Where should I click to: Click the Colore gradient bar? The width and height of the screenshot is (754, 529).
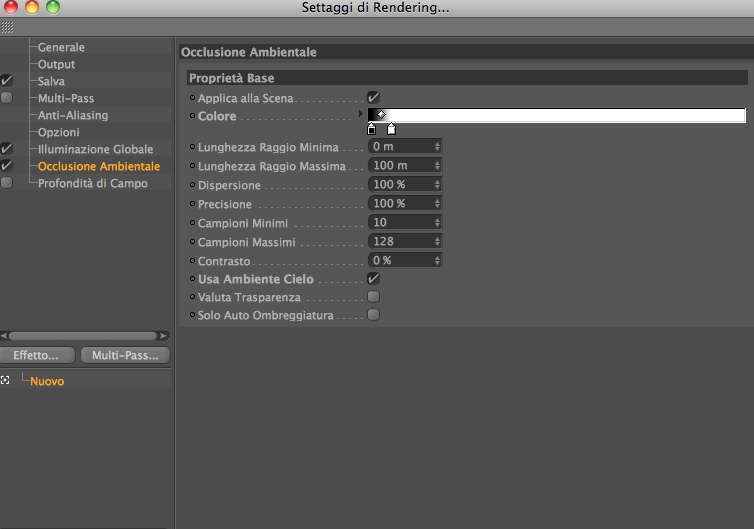tap(557, 115)
